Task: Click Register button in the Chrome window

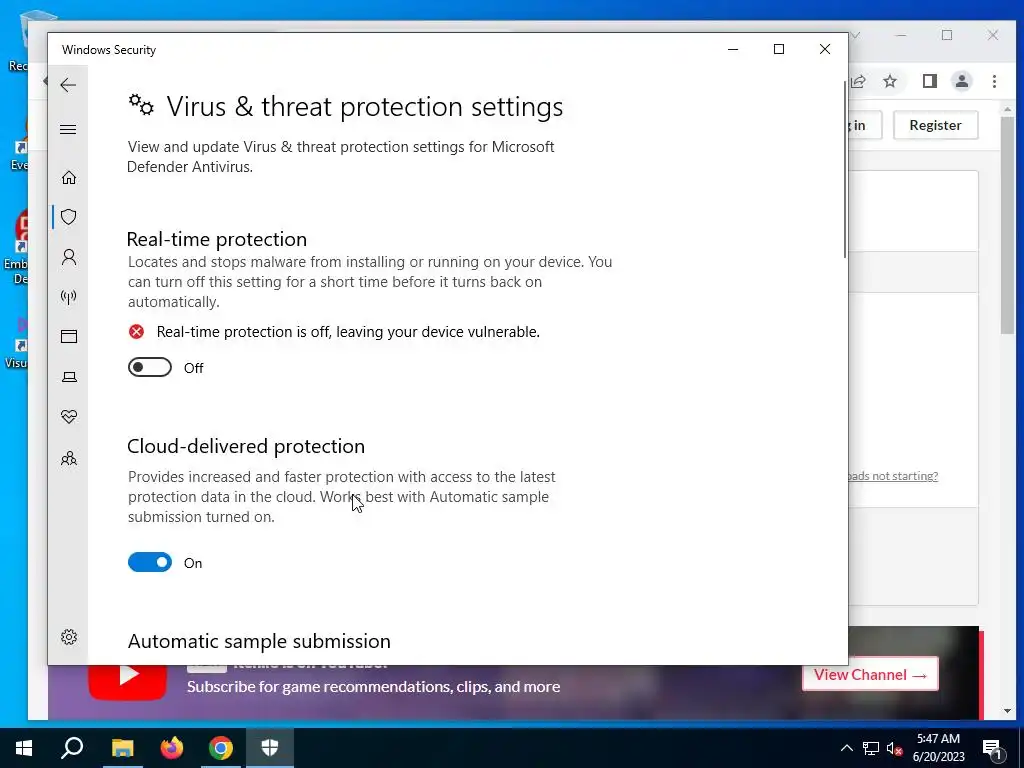Action: (x=935, y=125)
